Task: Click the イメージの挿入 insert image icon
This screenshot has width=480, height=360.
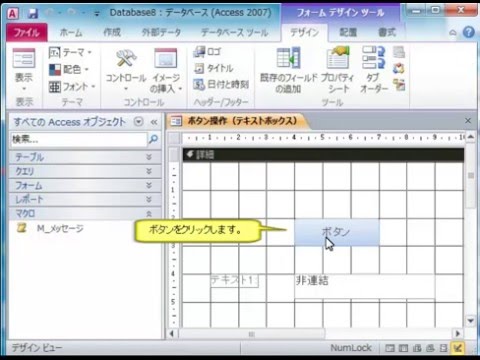Action: click(166, 59)
